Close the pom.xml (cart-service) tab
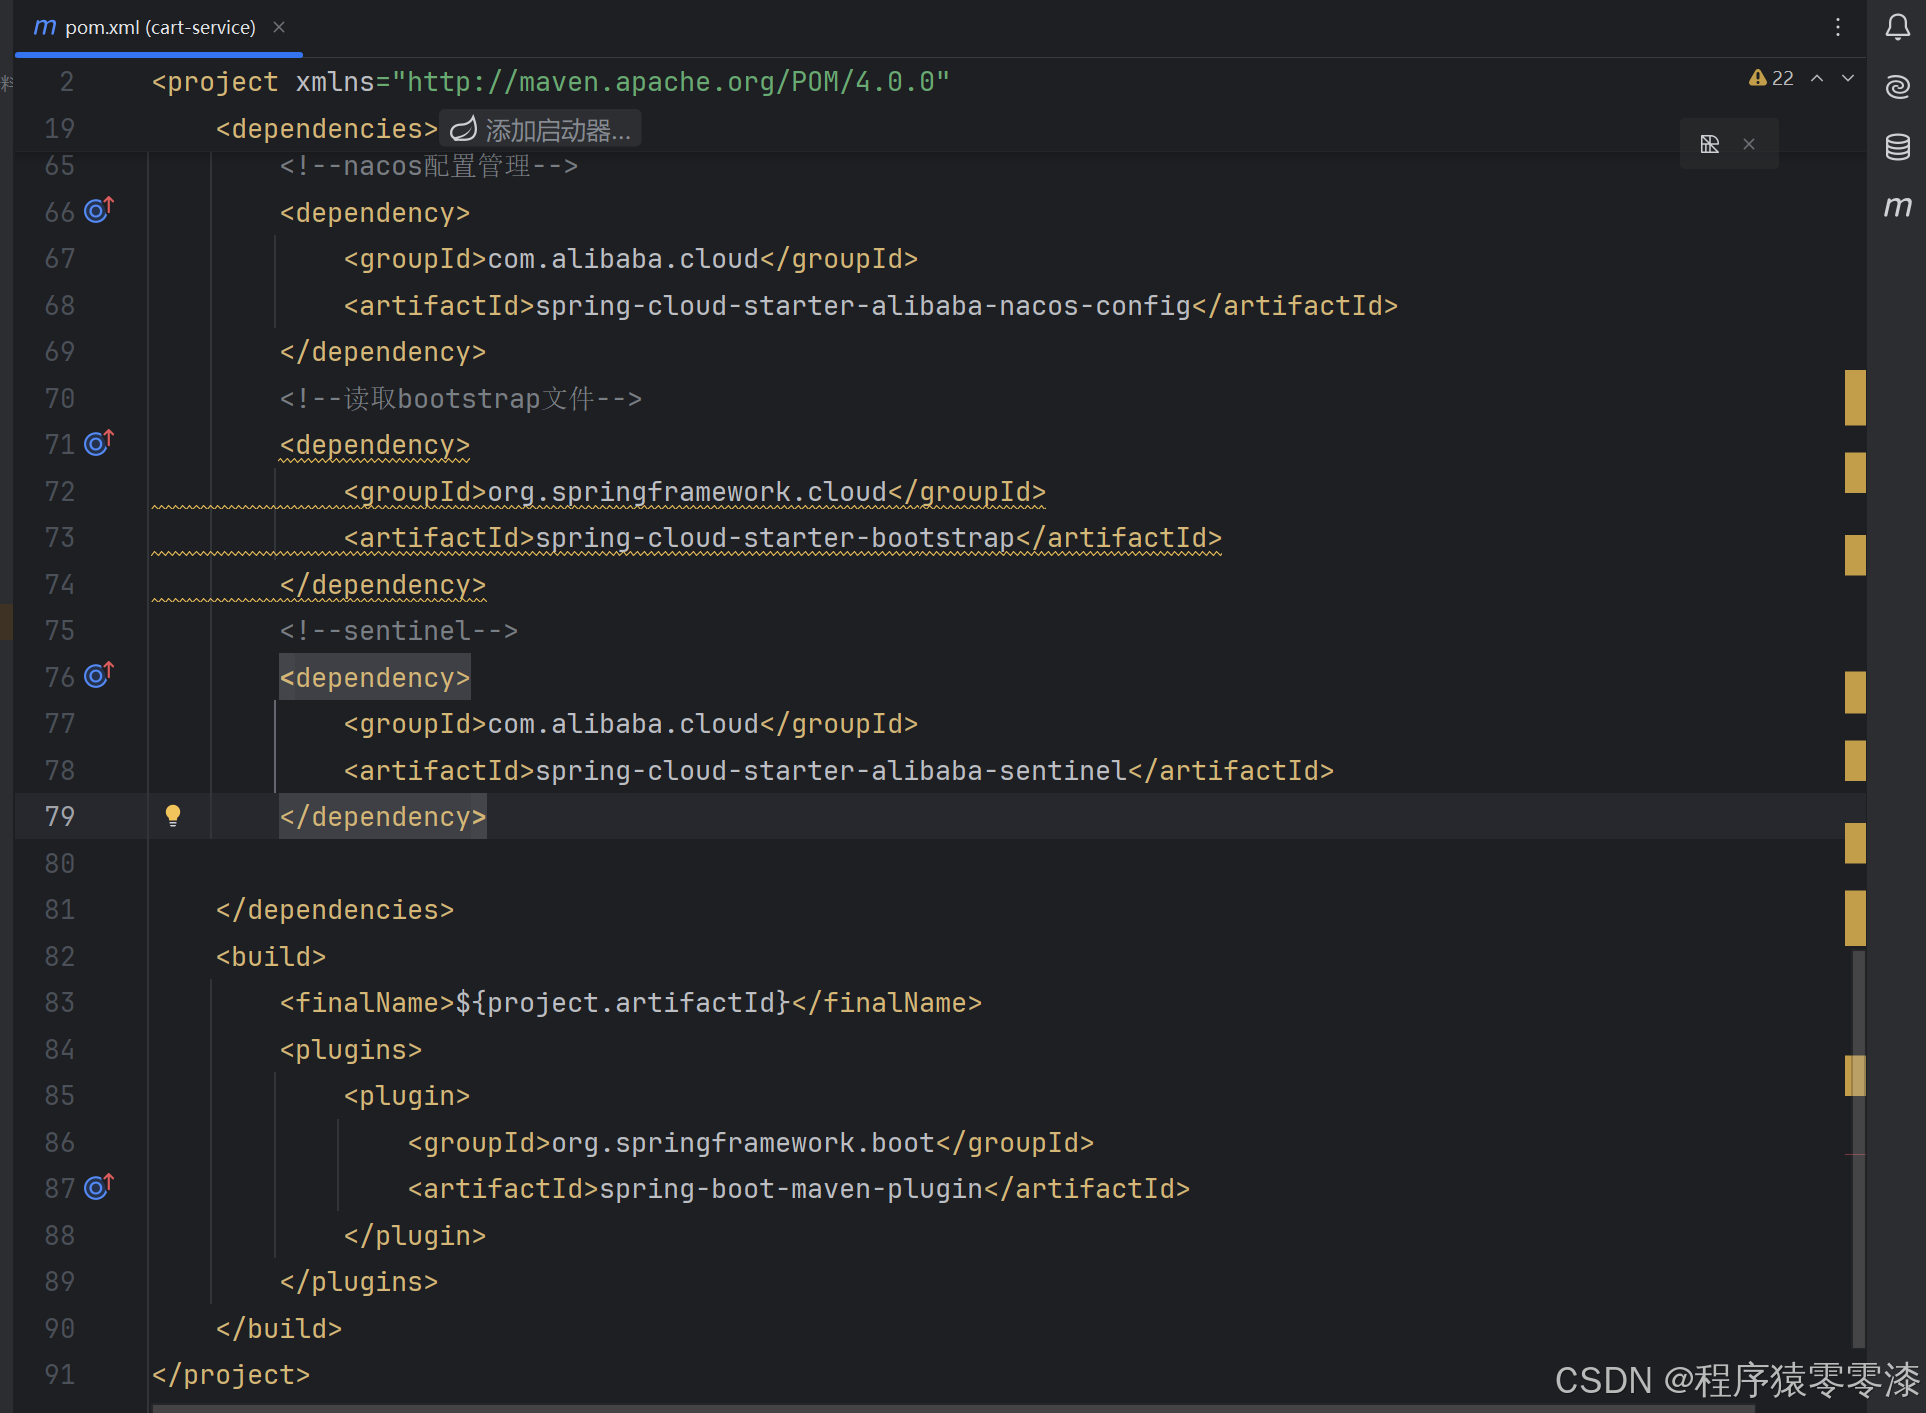 [279, 27]
